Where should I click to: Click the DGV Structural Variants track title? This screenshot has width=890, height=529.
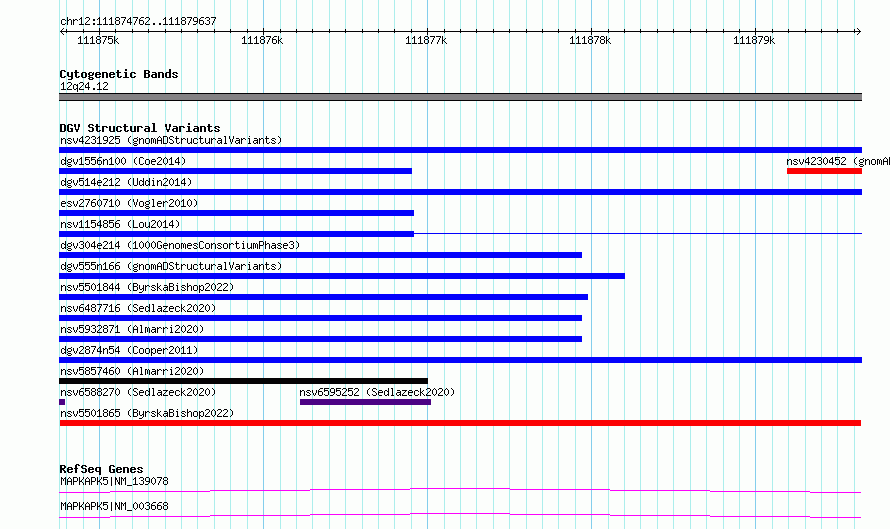click(x=140, y=128)
